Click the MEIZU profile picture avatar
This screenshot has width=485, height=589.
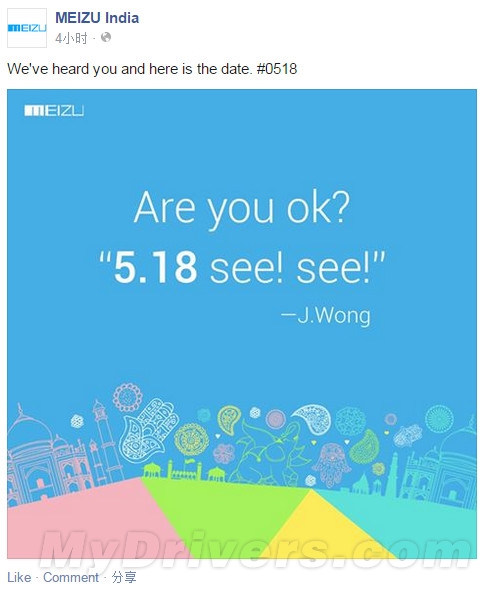tap(27, 28)
